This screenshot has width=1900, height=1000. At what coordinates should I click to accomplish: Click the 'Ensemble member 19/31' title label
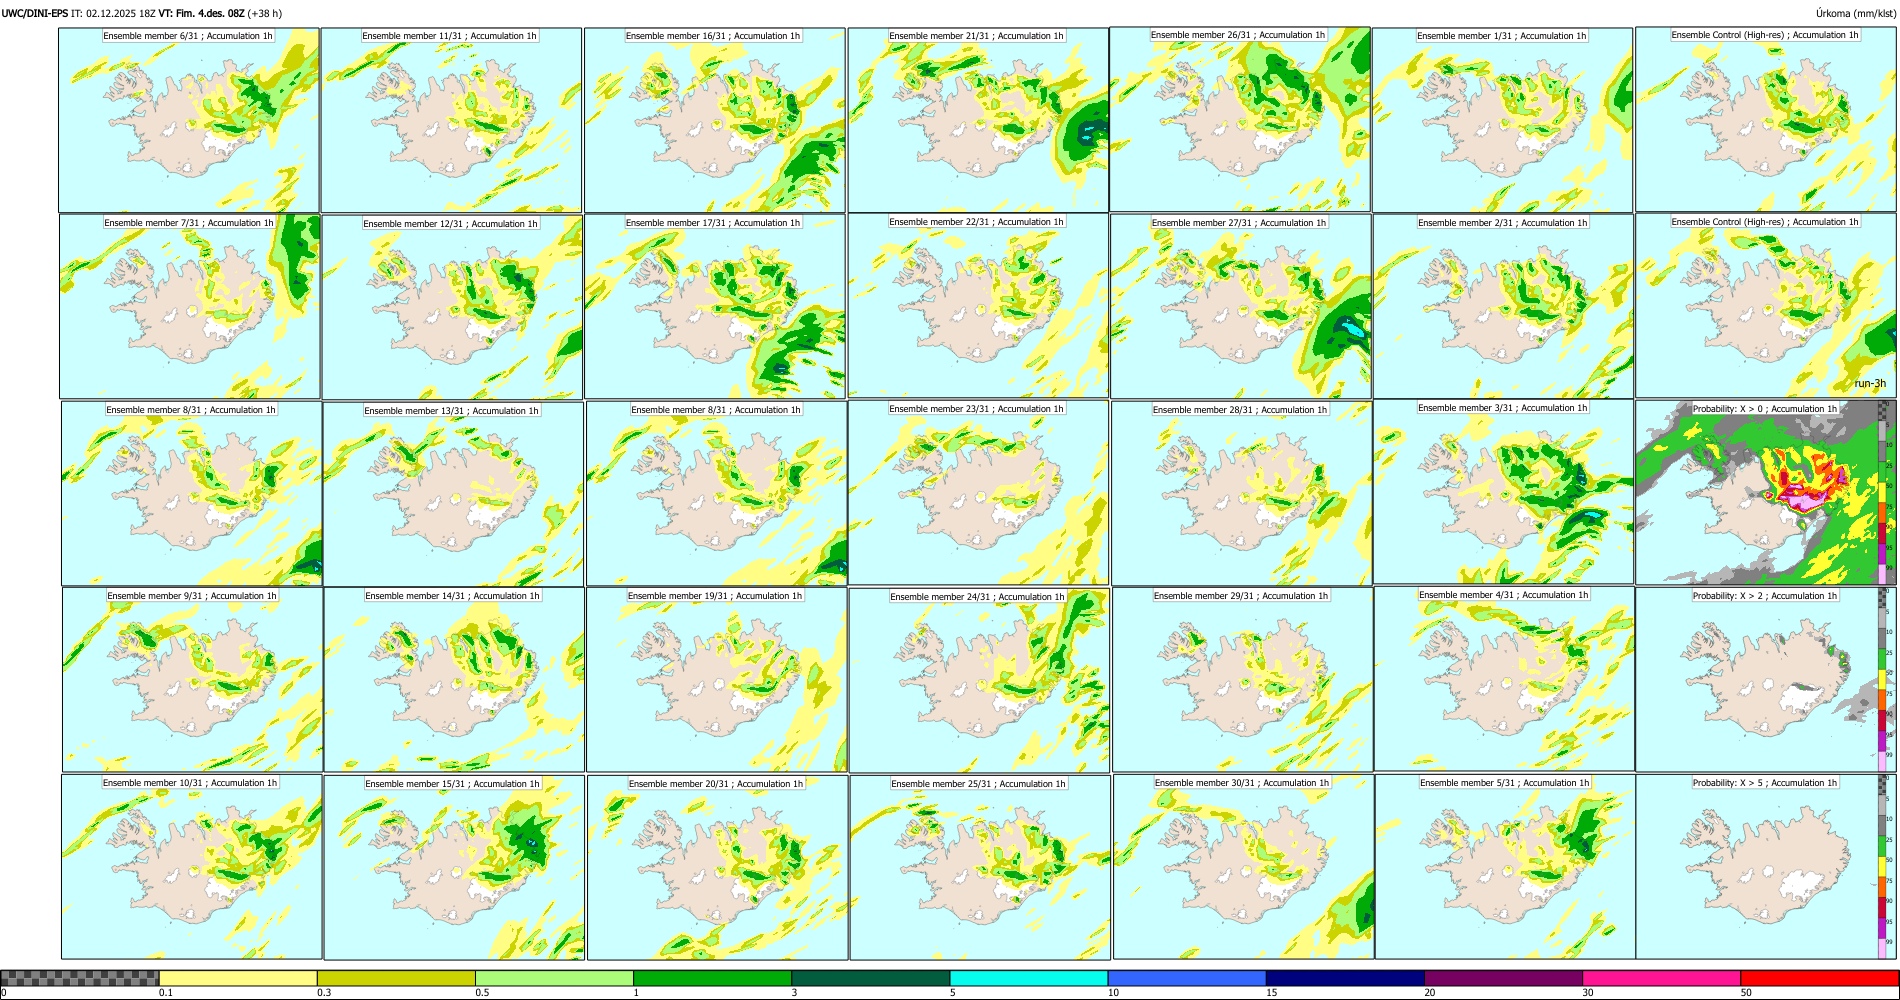715,596
